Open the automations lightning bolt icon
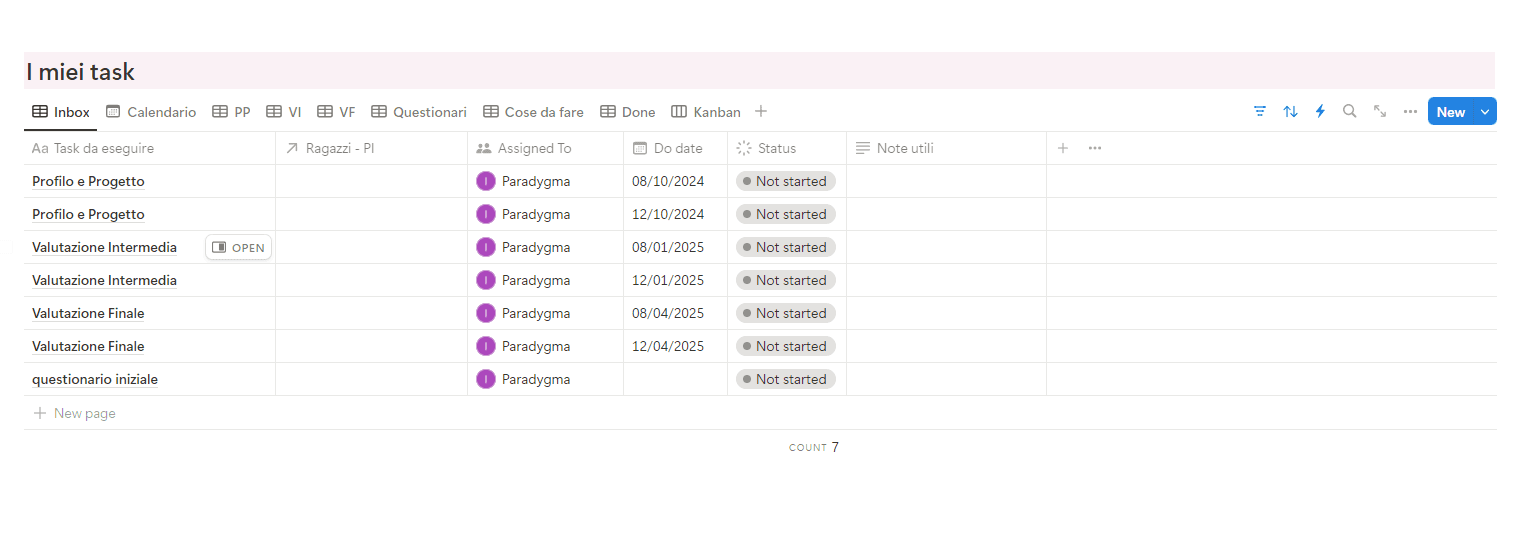Screen dimensions: 1519x554 pyautogui.click(x=1320, y=111)
